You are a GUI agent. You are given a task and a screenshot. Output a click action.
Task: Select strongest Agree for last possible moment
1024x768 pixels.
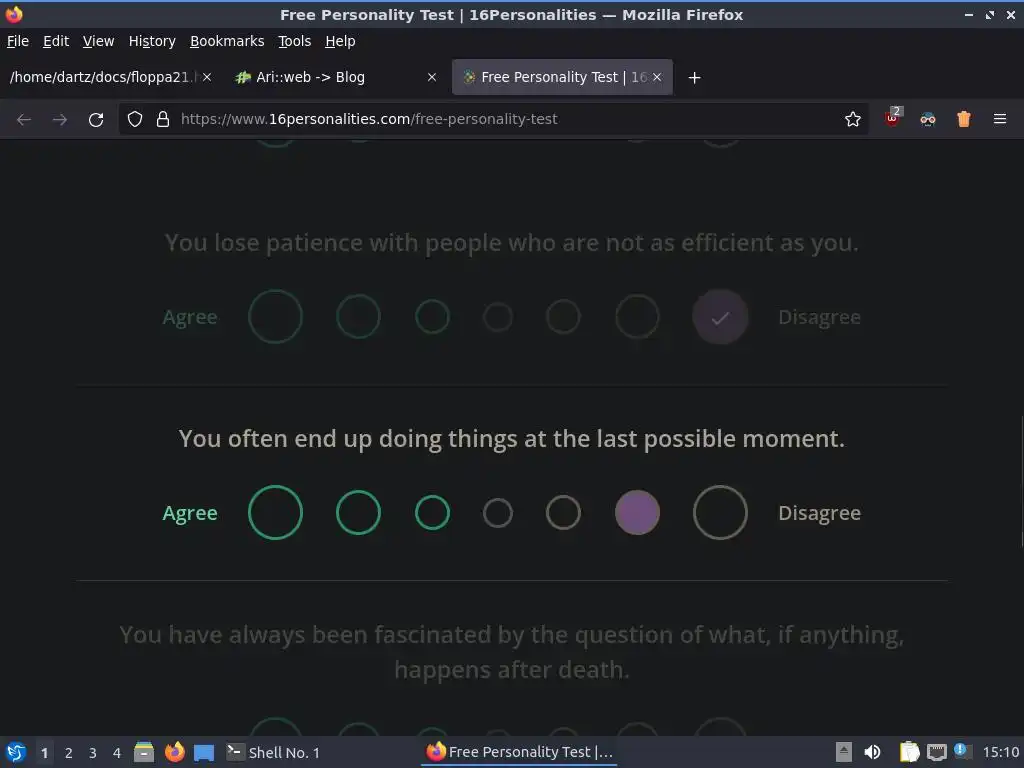276,513
